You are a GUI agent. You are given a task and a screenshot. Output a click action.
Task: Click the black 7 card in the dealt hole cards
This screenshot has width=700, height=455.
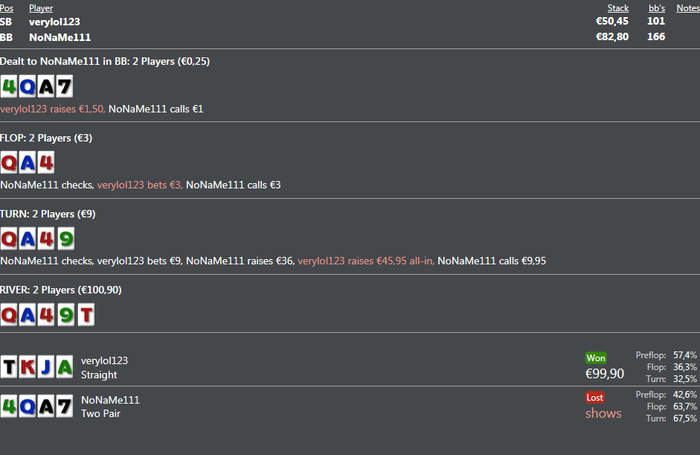pyautogui.click(x=65, y=87)
